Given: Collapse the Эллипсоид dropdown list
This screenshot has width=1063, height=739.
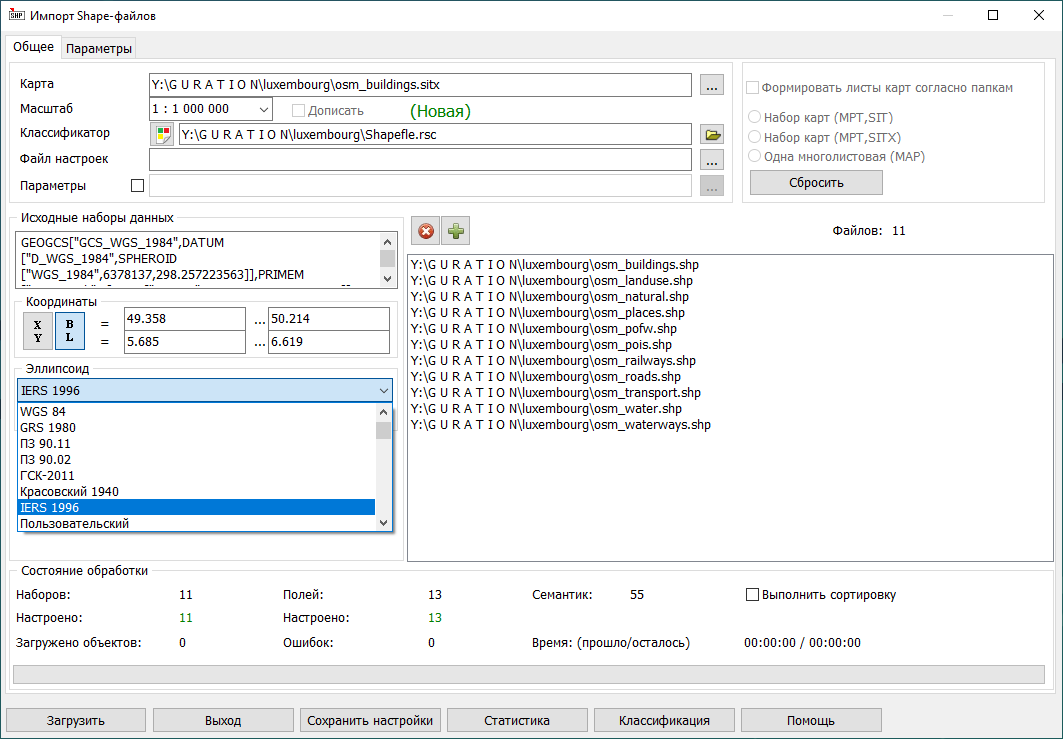Looking at the screenshot, I should 383,390.
